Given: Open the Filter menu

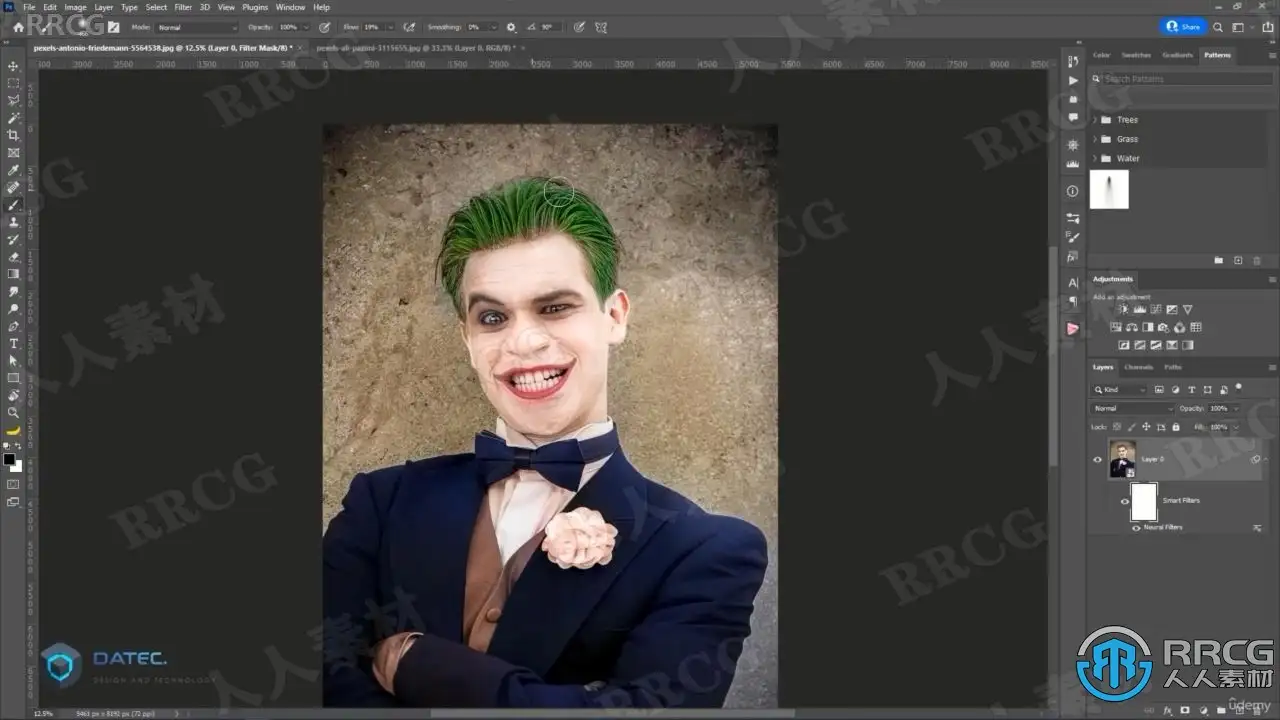Looking at the screenshot, I should (183, 7).
